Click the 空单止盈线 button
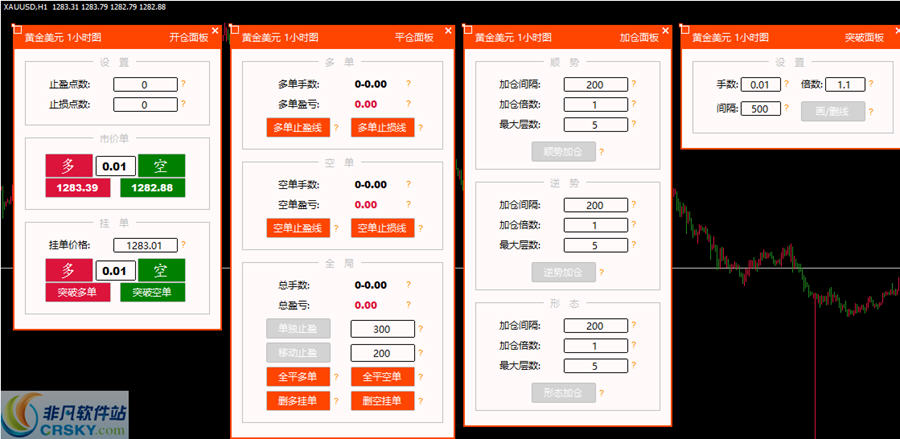The image size is (900, 439). click(298, 228)
